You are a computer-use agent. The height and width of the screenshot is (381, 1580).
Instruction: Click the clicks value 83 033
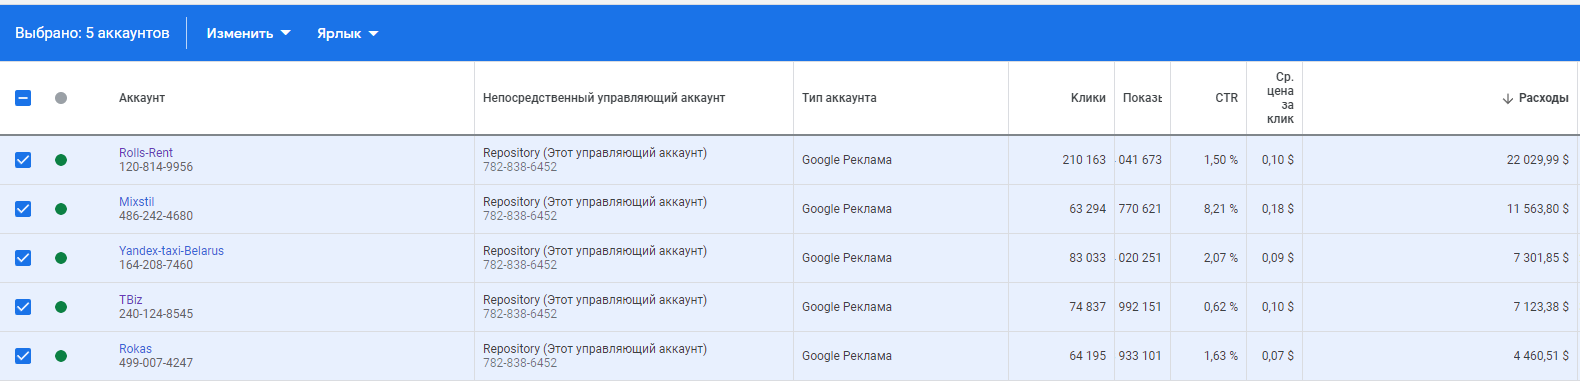tap(1087, 258)
